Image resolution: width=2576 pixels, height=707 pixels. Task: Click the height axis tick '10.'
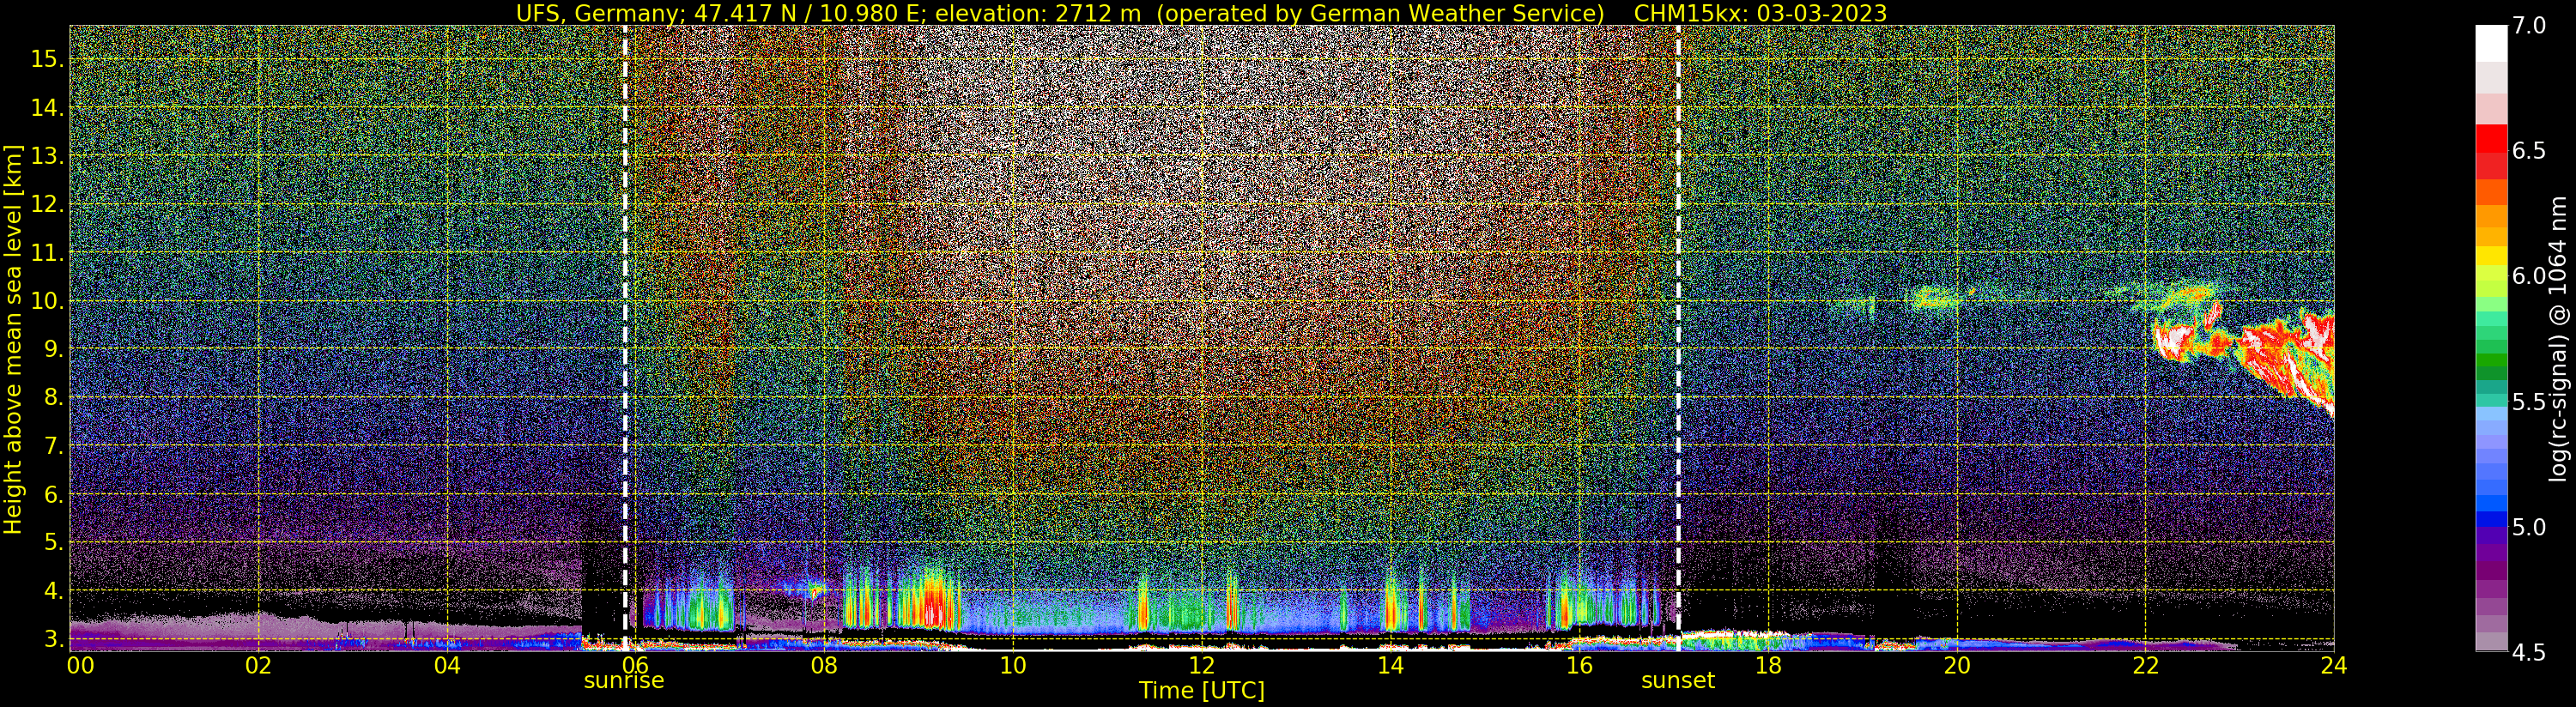pyautogui.click(x=47, y=301)
